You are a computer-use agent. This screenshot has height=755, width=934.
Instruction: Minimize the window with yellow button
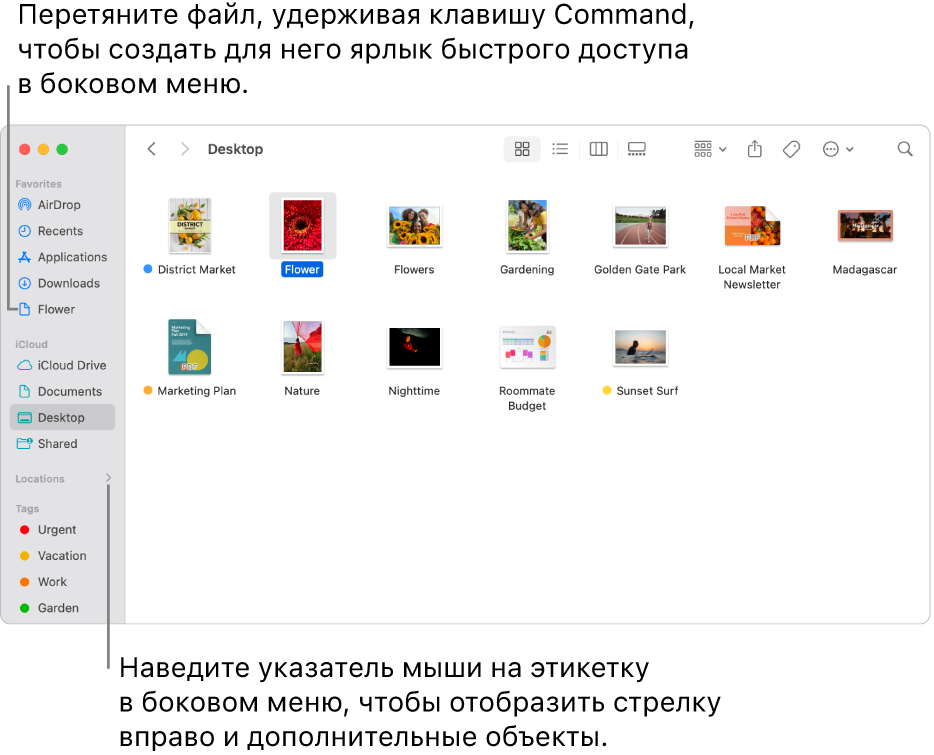click(43, 149)
